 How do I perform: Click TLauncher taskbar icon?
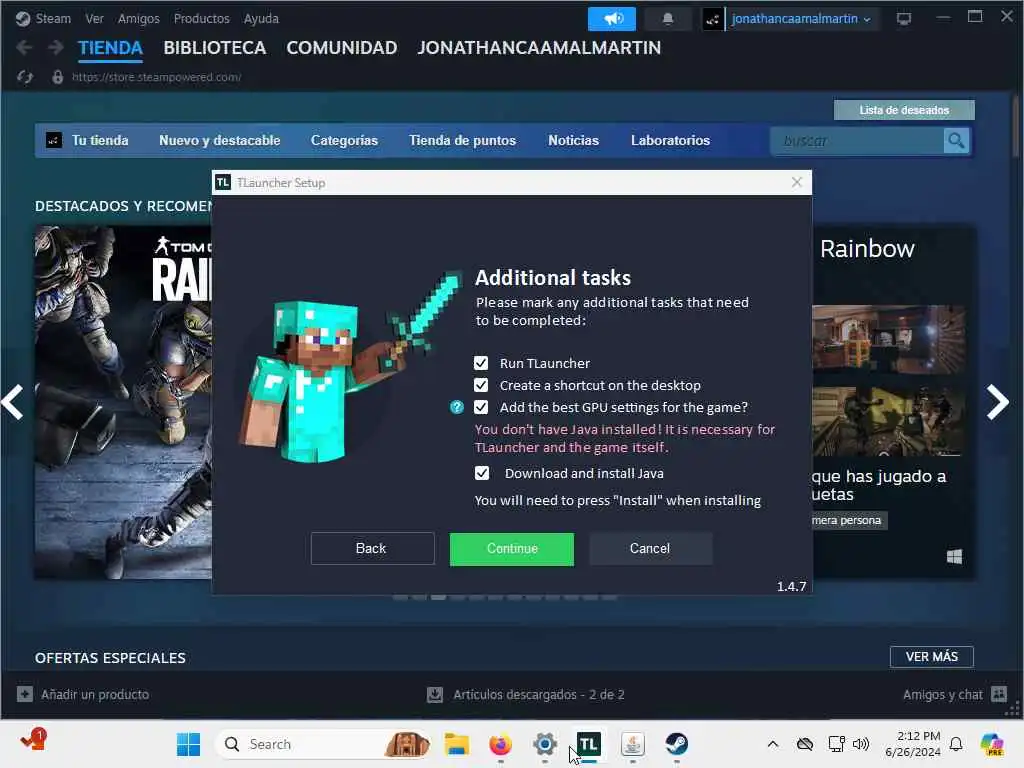click(x=588, y=744)
